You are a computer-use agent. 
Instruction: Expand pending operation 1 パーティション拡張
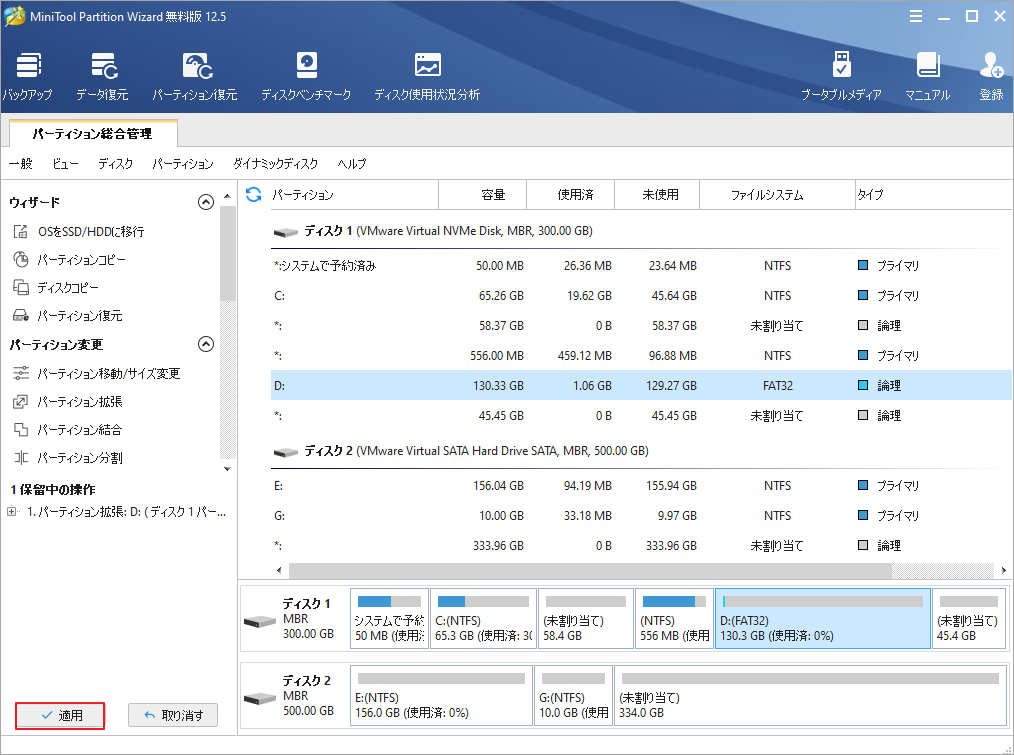pyautogui.click(x=11, y=512)
